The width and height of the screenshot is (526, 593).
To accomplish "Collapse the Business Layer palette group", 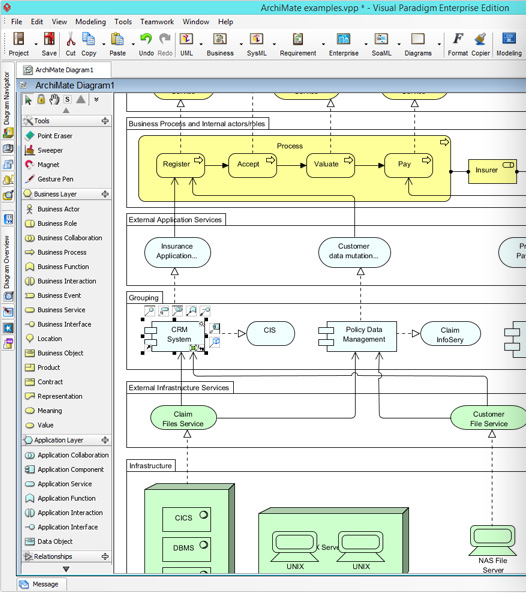I will pos(105,194).
